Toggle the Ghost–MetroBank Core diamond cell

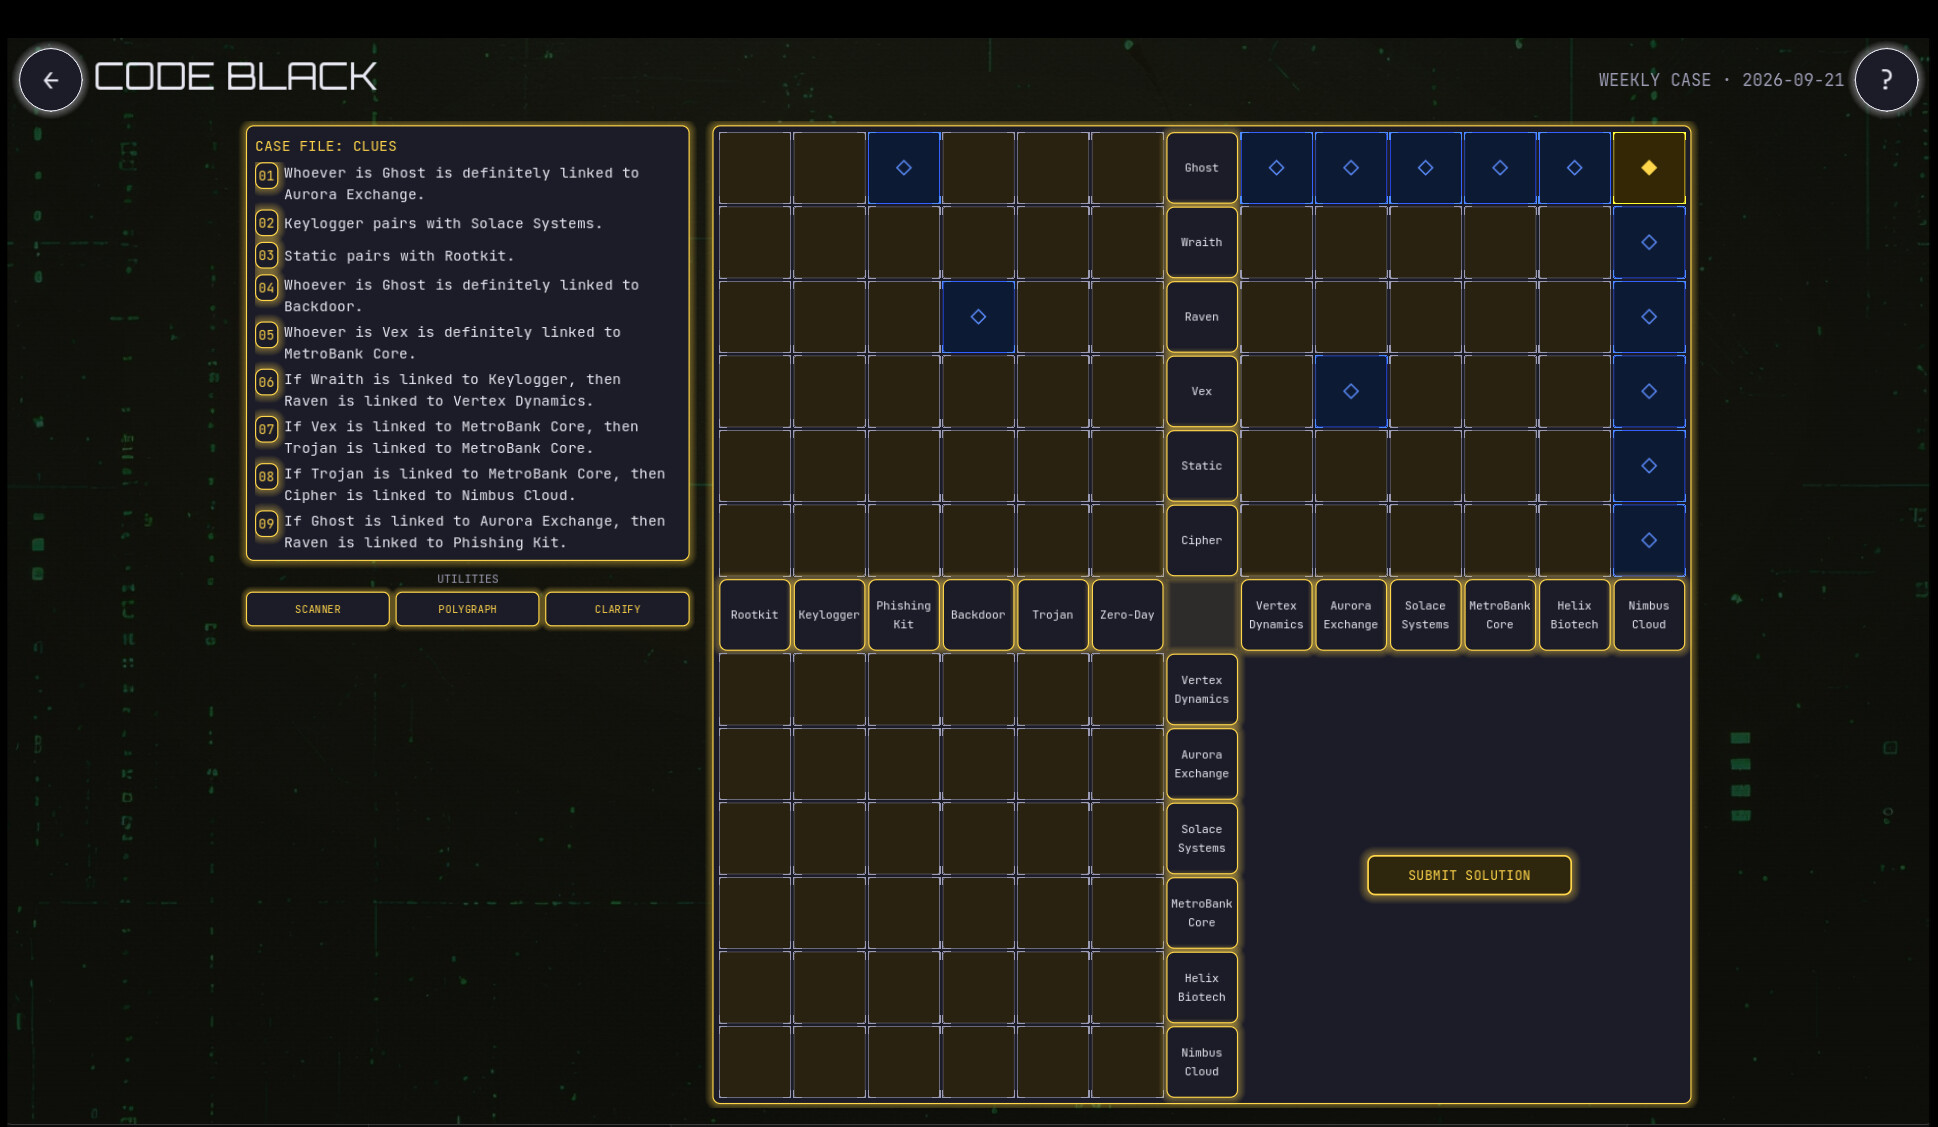point(1500,168)
